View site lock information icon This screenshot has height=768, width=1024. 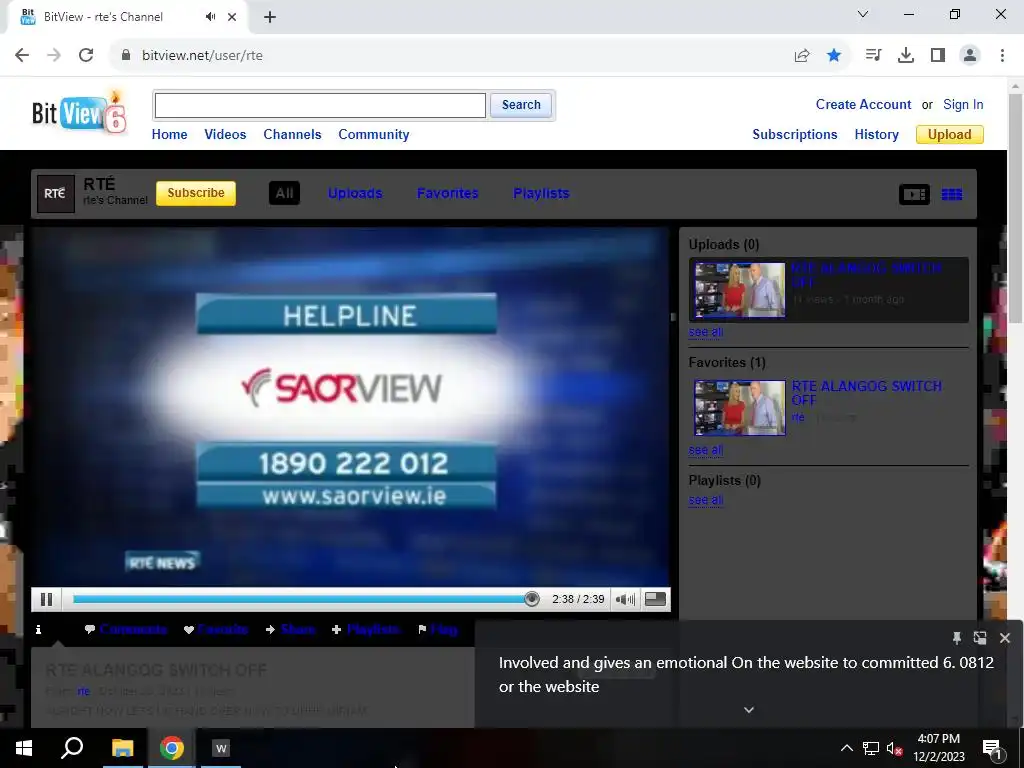pyautogui.click(x=126, y=56)
